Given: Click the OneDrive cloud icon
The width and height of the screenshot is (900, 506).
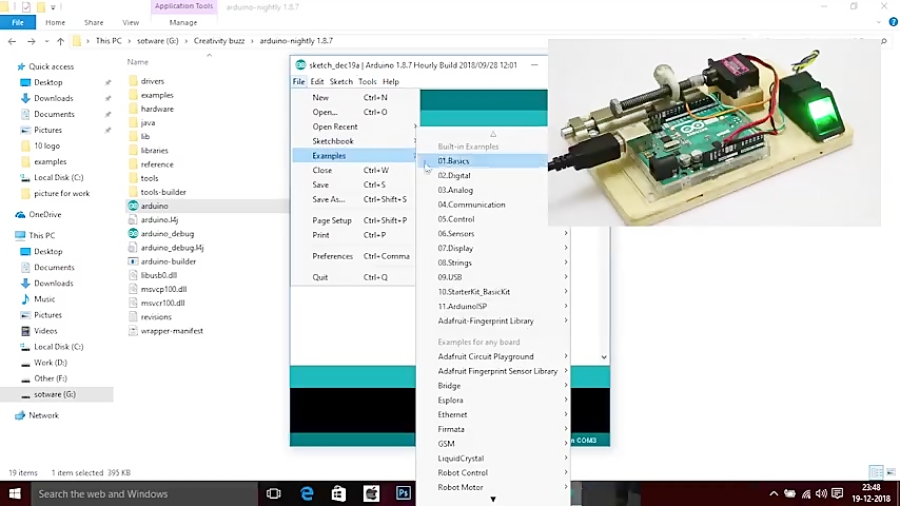Looking at the screenshot, I should click(x=20, y=215).
